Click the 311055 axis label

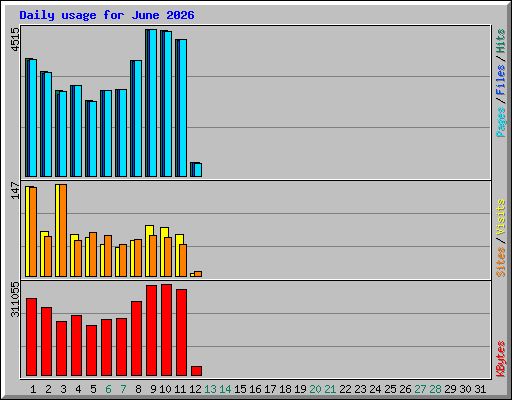coord(15,299)
